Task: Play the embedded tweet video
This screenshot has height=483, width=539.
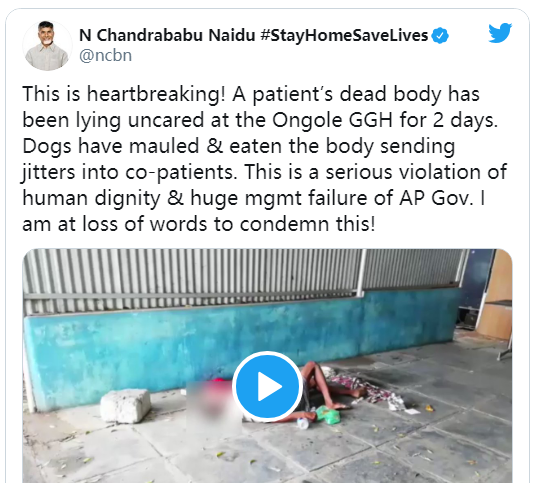Action: tap(267, 386)
